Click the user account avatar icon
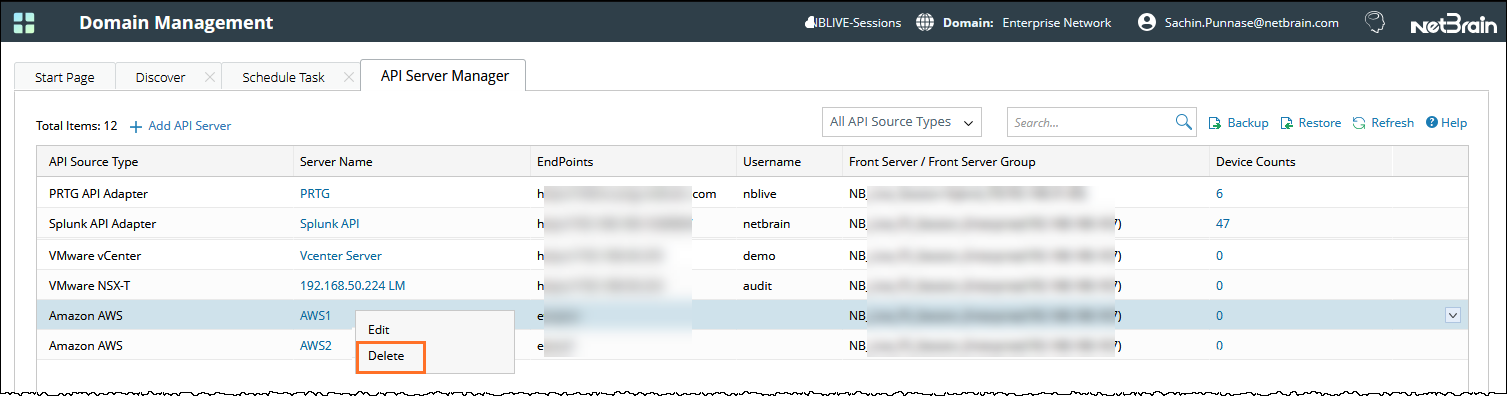 1147,22
